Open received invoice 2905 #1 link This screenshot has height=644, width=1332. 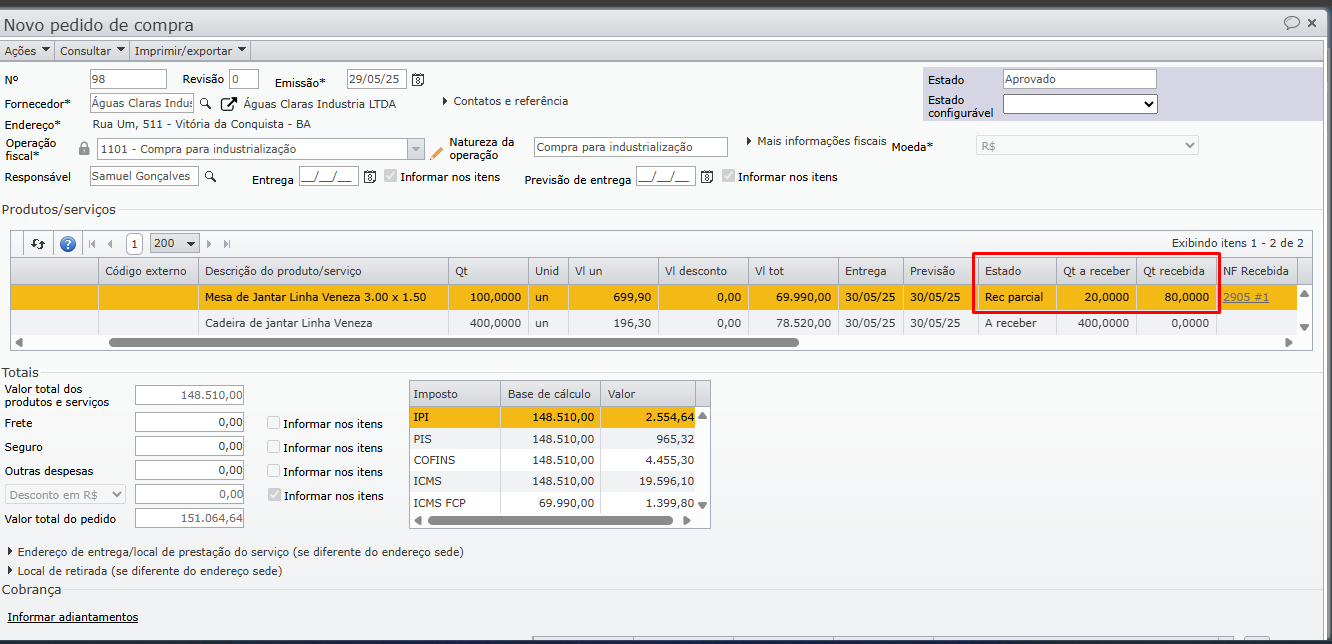click(1245, 297)
